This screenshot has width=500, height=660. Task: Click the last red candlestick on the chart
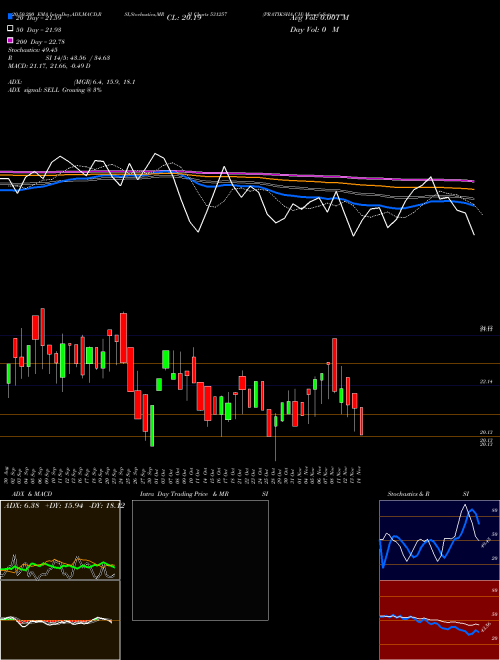click(x=362, y=420)
